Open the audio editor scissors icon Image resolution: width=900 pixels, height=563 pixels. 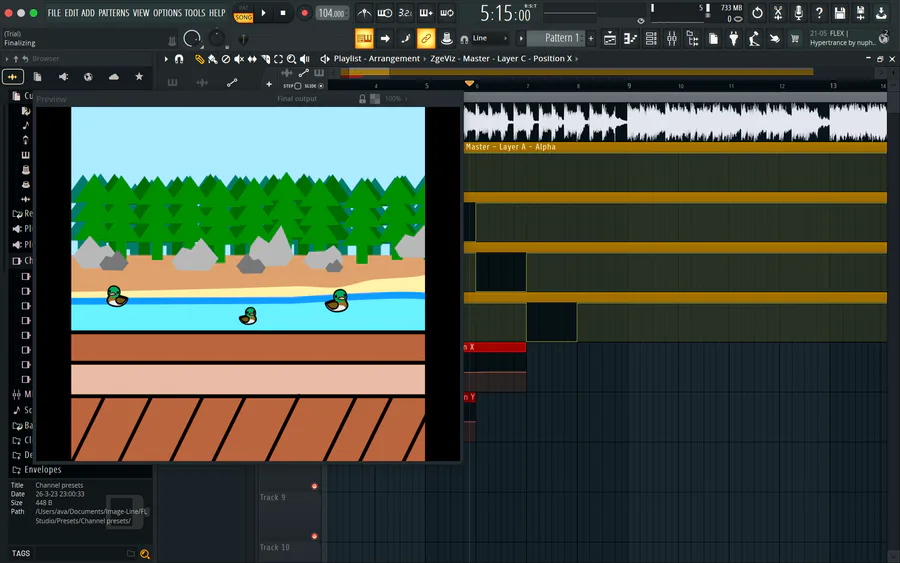(778, 13)
